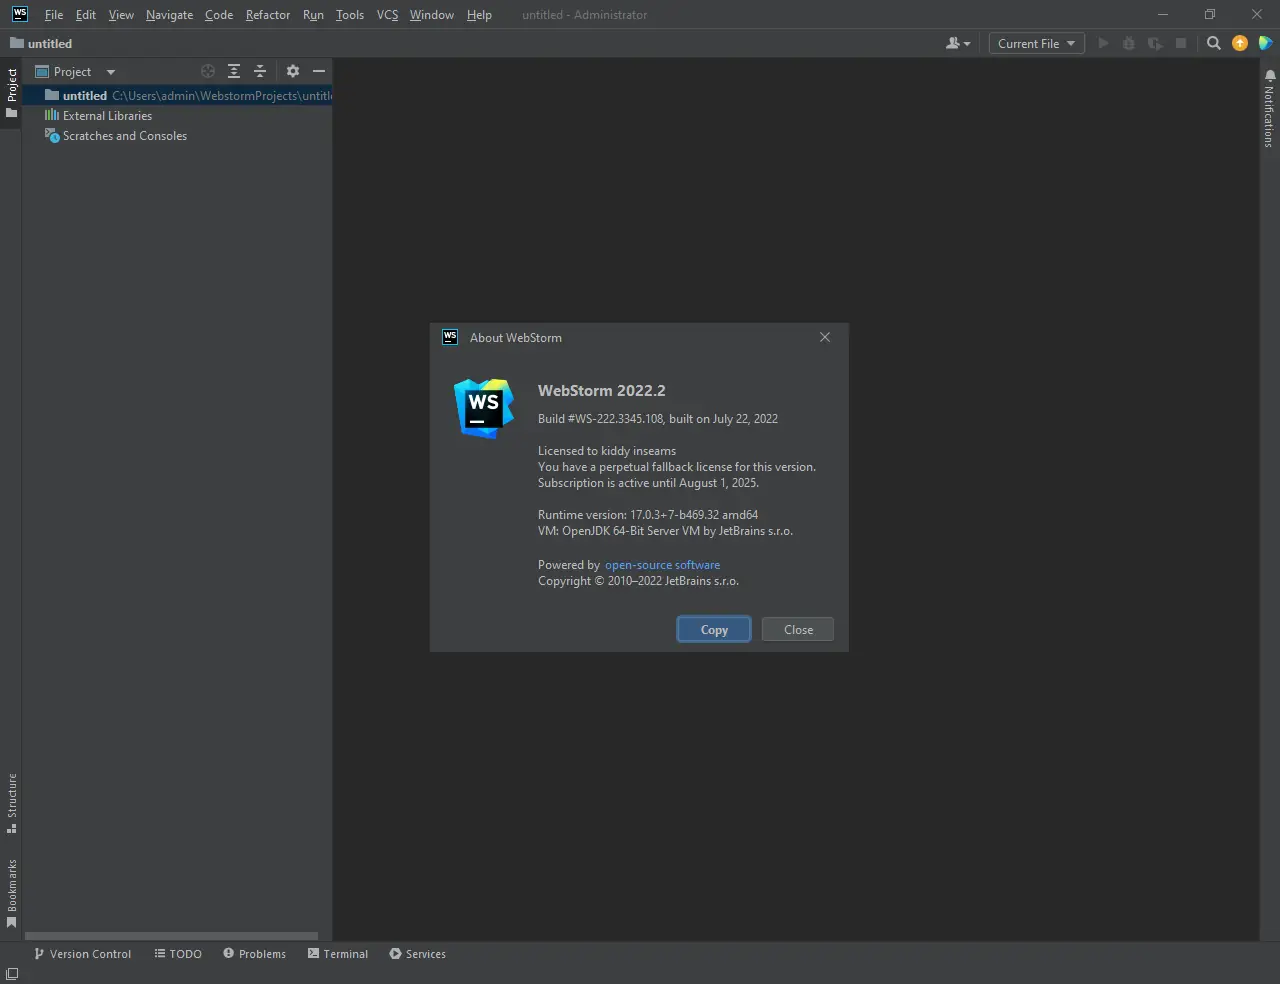
Task: Open the Problems tool window
Action: [x=254, y=954]
